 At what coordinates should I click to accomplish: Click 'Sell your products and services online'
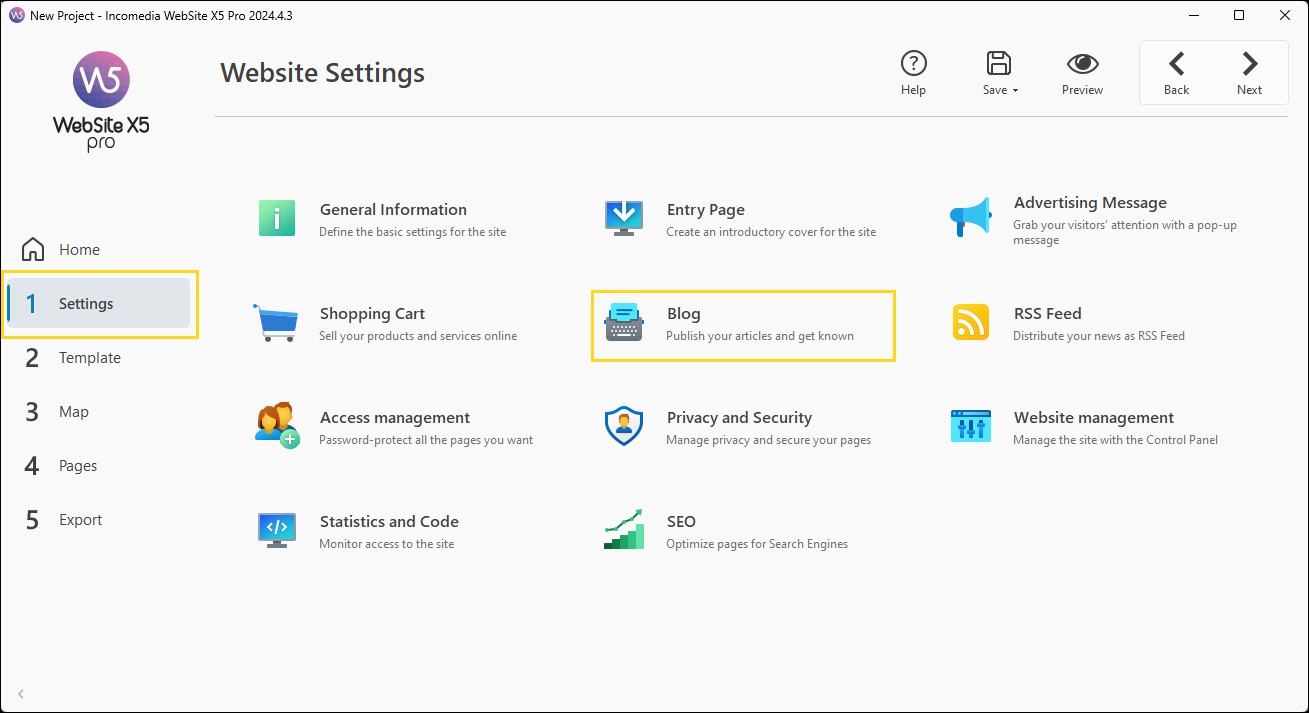tap(418, 336)
